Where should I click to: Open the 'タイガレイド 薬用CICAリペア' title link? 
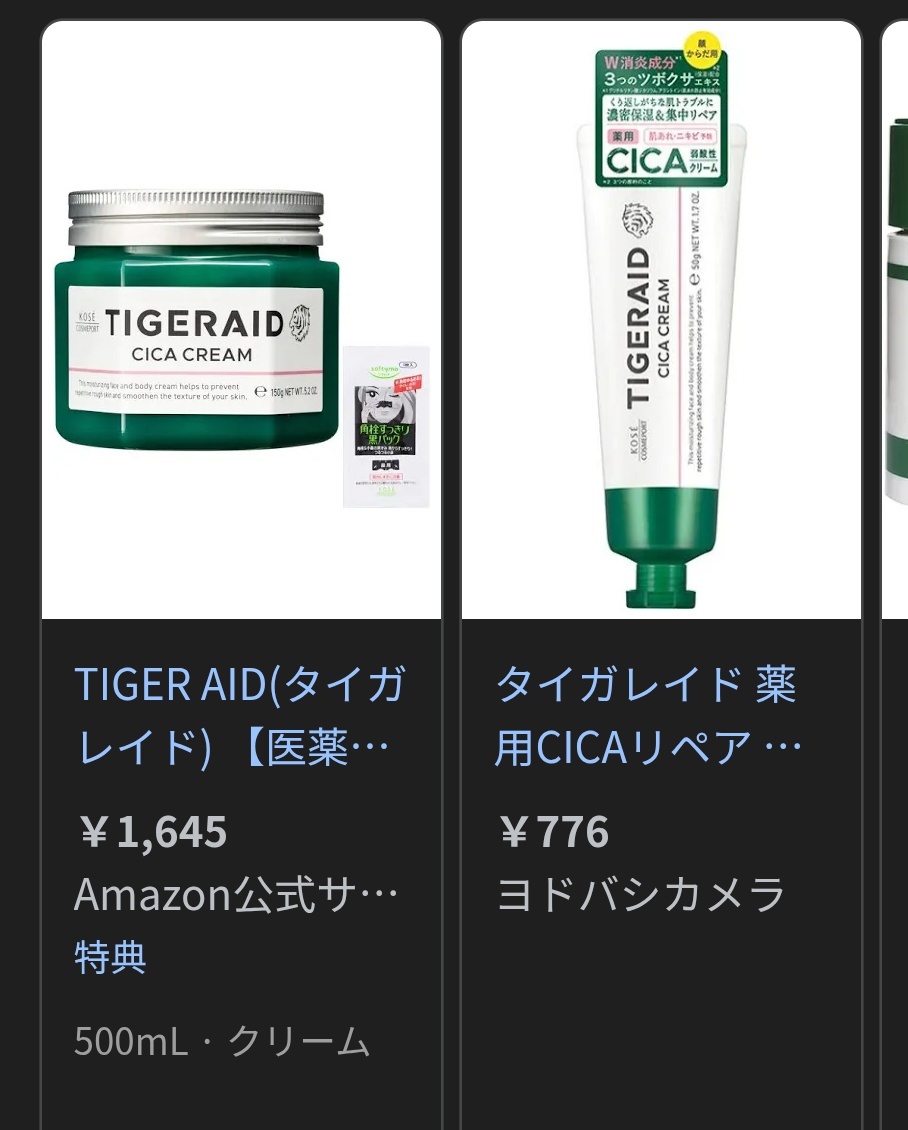tap(648, 716)
